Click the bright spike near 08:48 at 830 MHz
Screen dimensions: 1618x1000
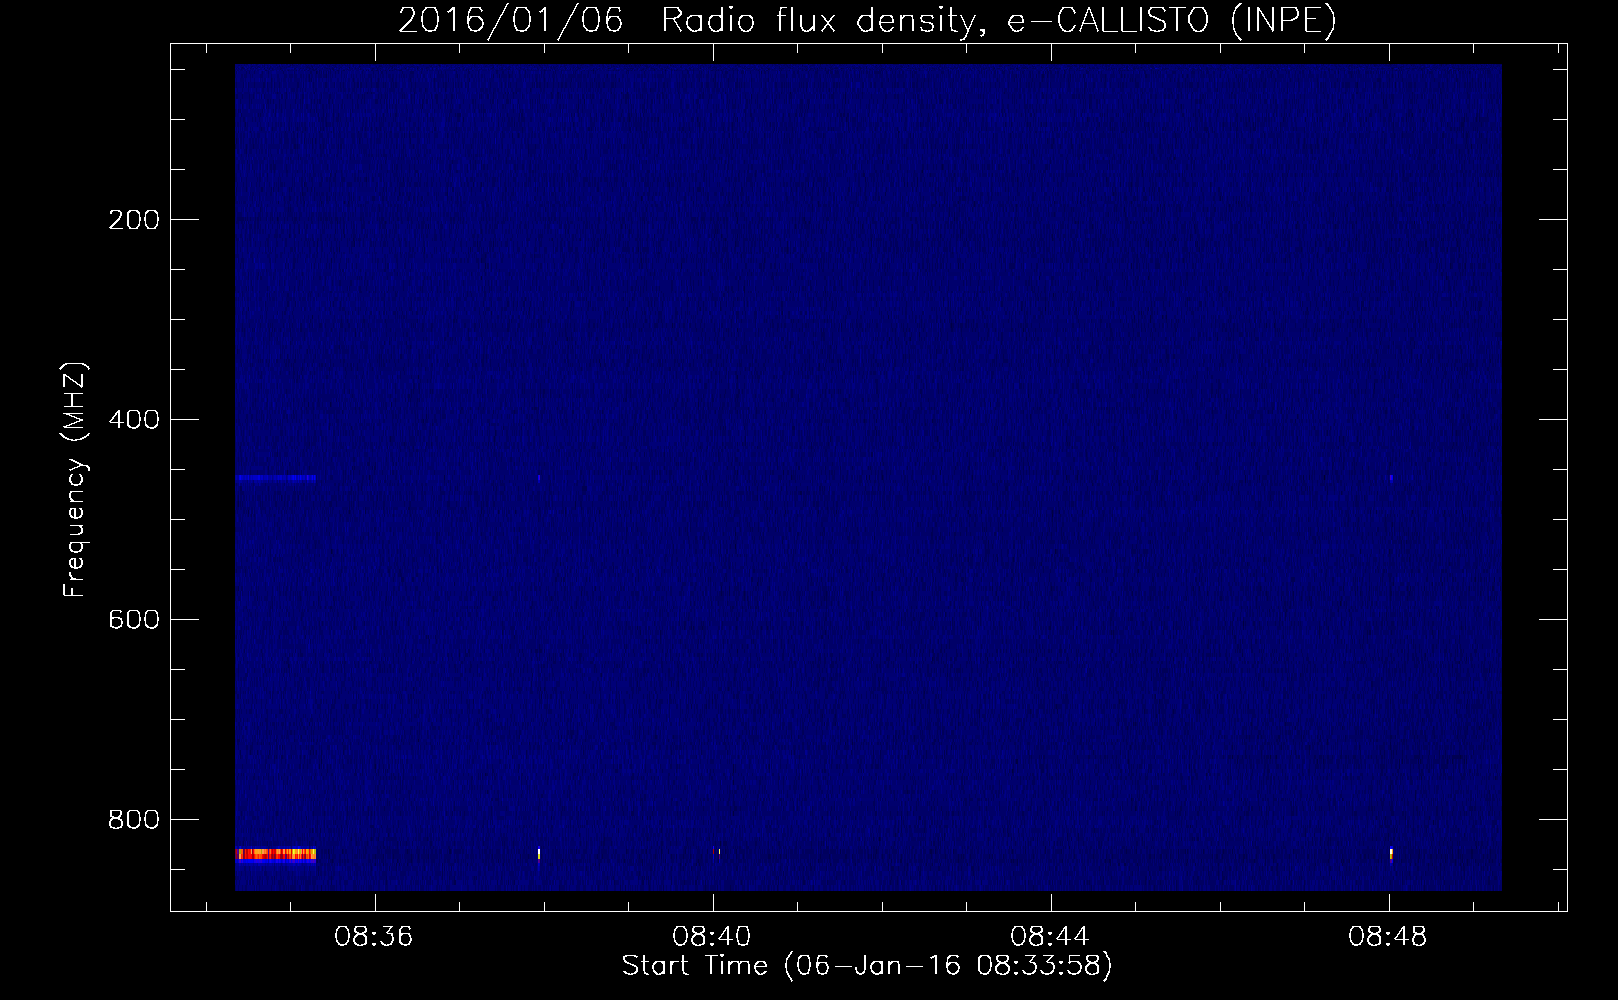1391,854
